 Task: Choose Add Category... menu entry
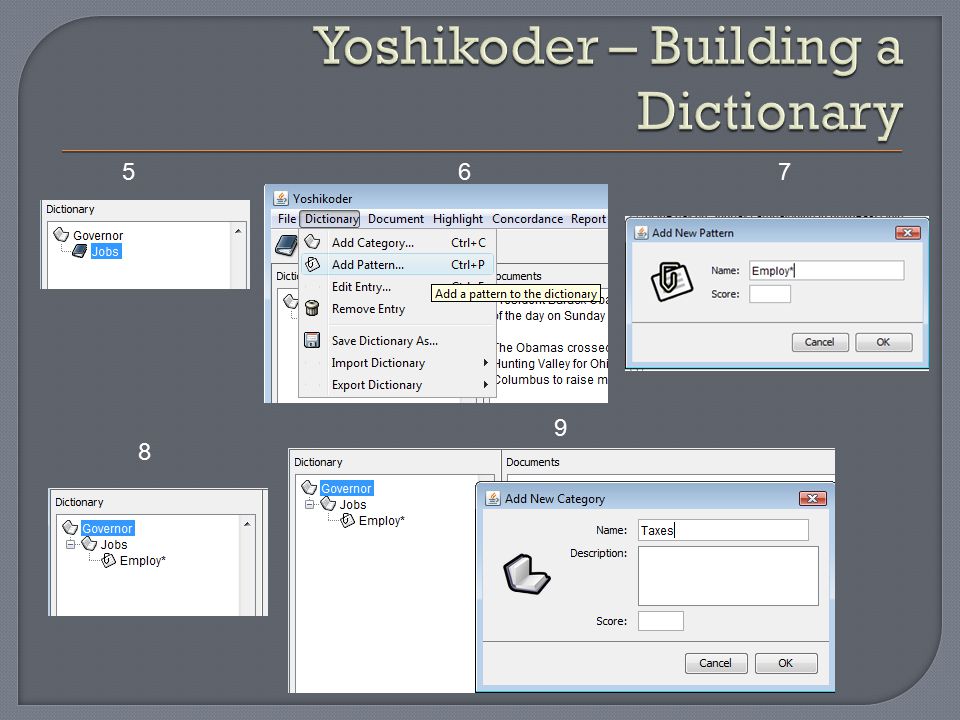[397, 242]
